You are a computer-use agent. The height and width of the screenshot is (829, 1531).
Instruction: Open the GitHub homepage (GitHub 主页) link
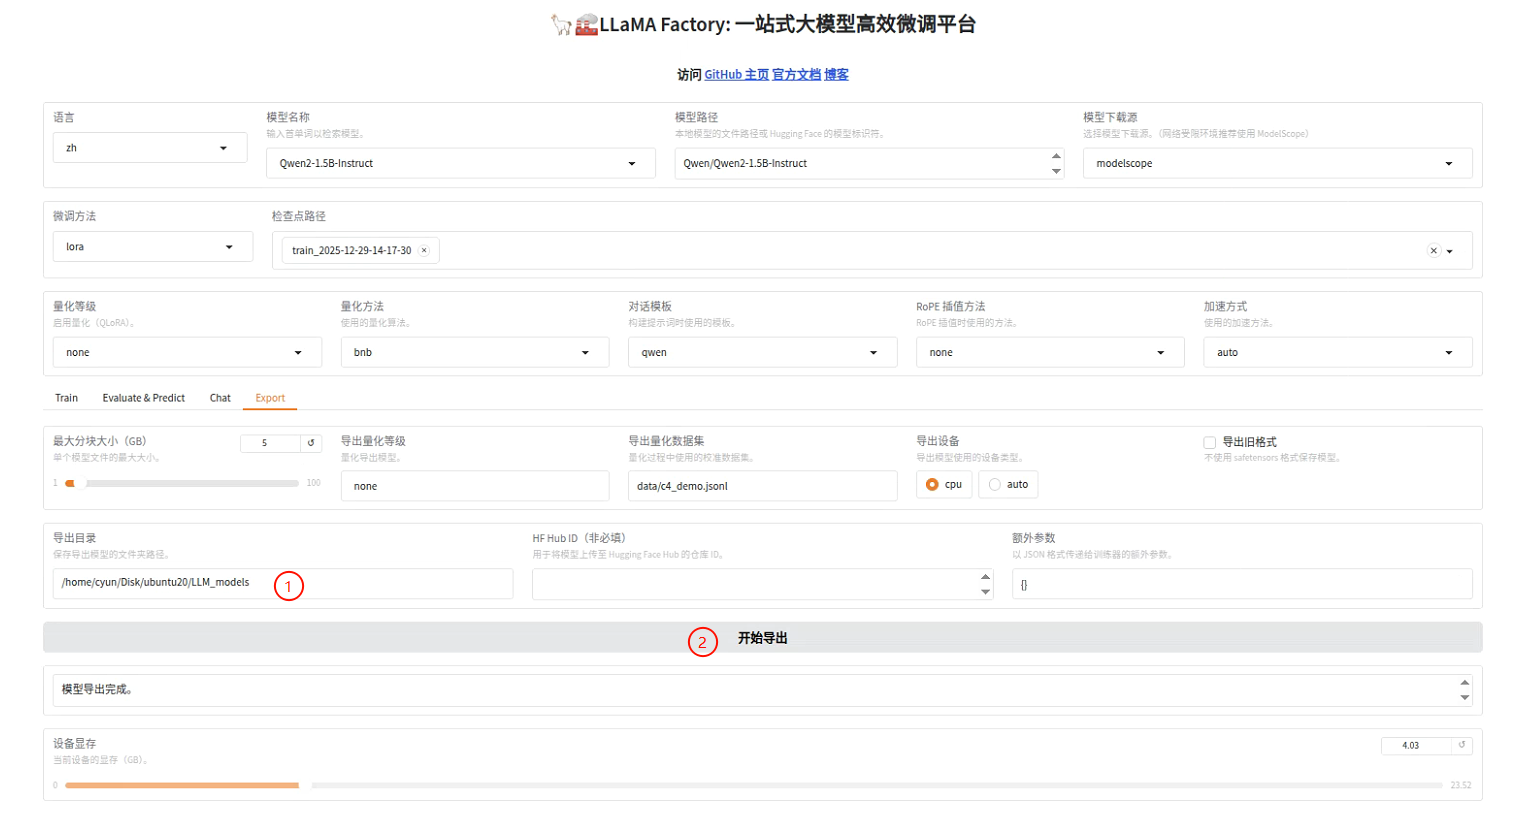click(737, 75)
